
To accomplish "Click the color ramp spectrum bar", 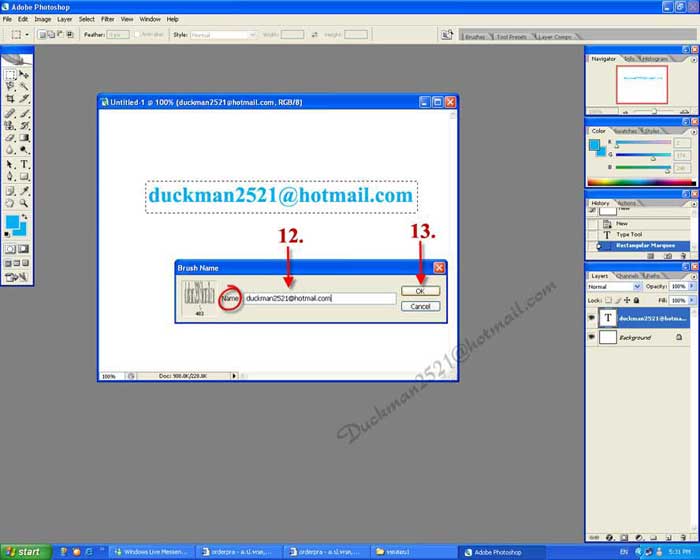I will pyautogui.click(x=641, y=182).
